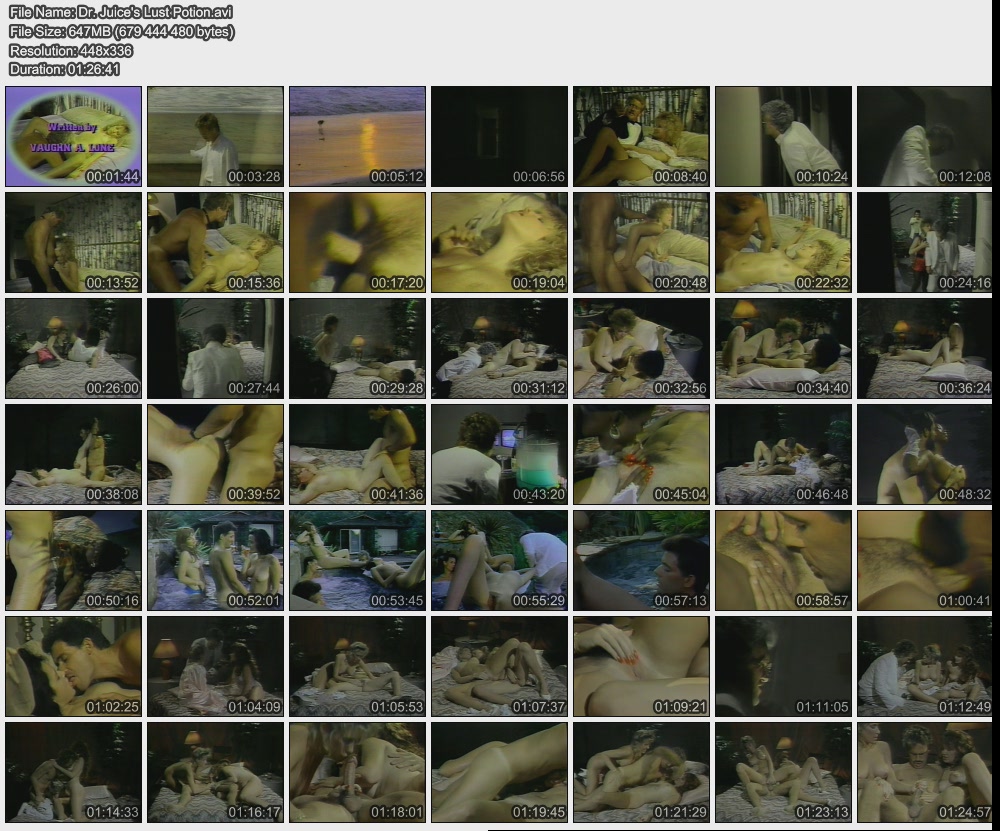Click the frame at 00:12:08
The image size is (1000, 831).
pos(925,136)
